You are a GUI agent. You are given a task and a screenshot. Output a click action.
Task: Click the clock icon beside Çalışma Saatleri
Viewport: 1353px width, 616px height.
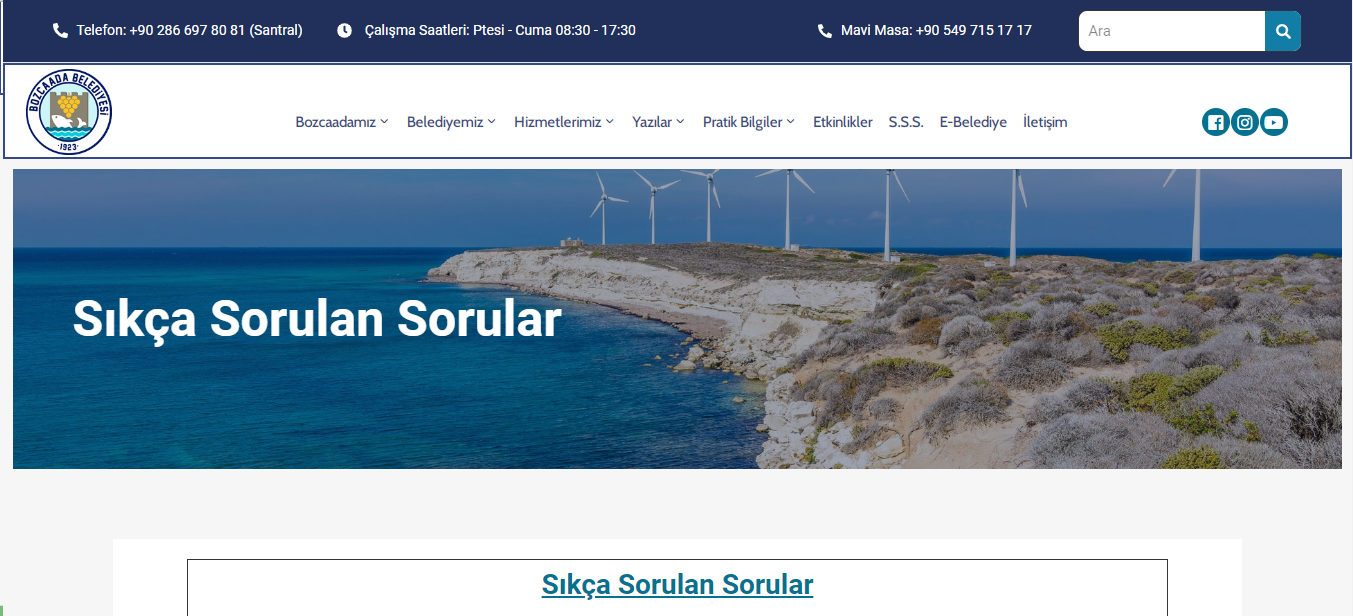coord(344,31)
